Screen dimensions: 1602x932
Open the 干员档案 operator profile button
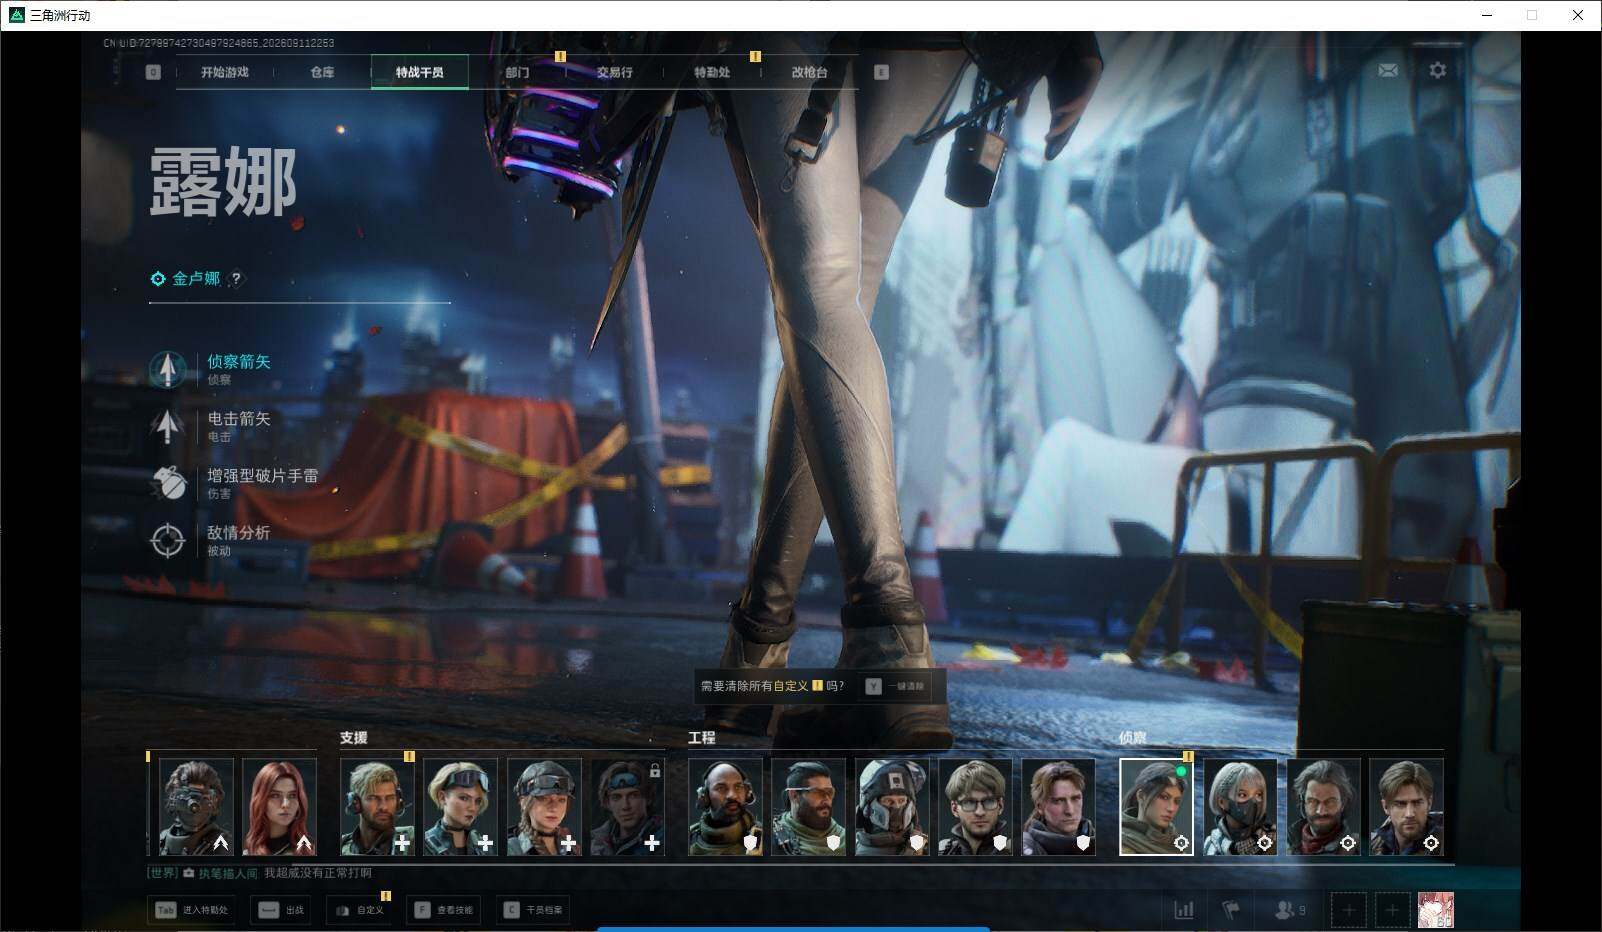coord(534,910)
